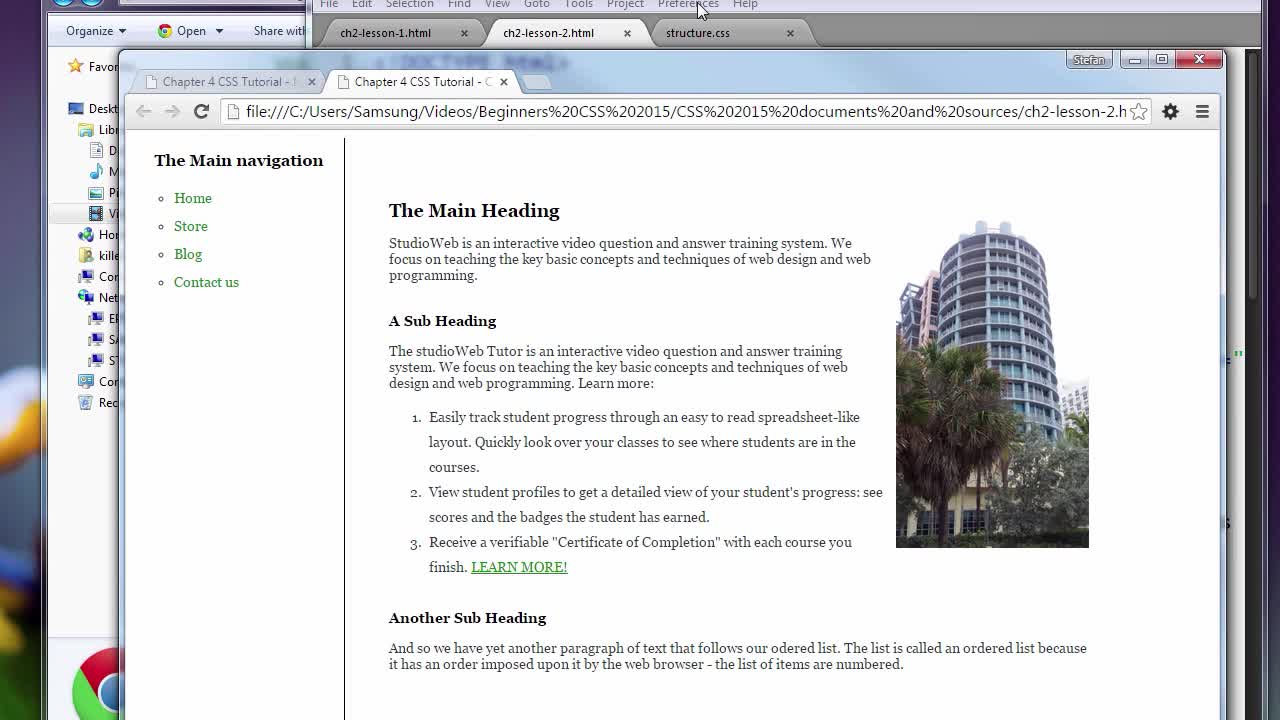Screen dimensions: 1280x720
Task: Click the gear extension icon in Chrome toolbar
Action: pyautogui.click(x=1170, y=111)
